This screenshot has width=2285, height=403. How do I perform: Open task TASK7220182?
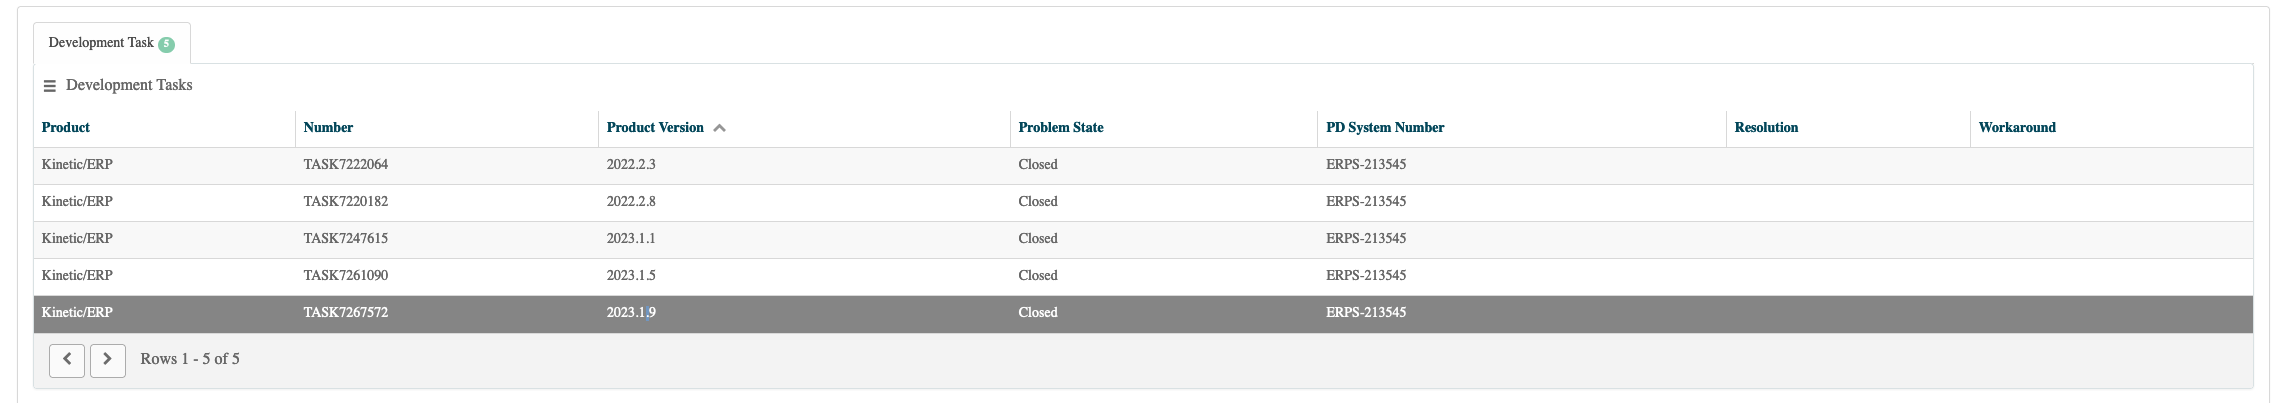click(346, 201)
